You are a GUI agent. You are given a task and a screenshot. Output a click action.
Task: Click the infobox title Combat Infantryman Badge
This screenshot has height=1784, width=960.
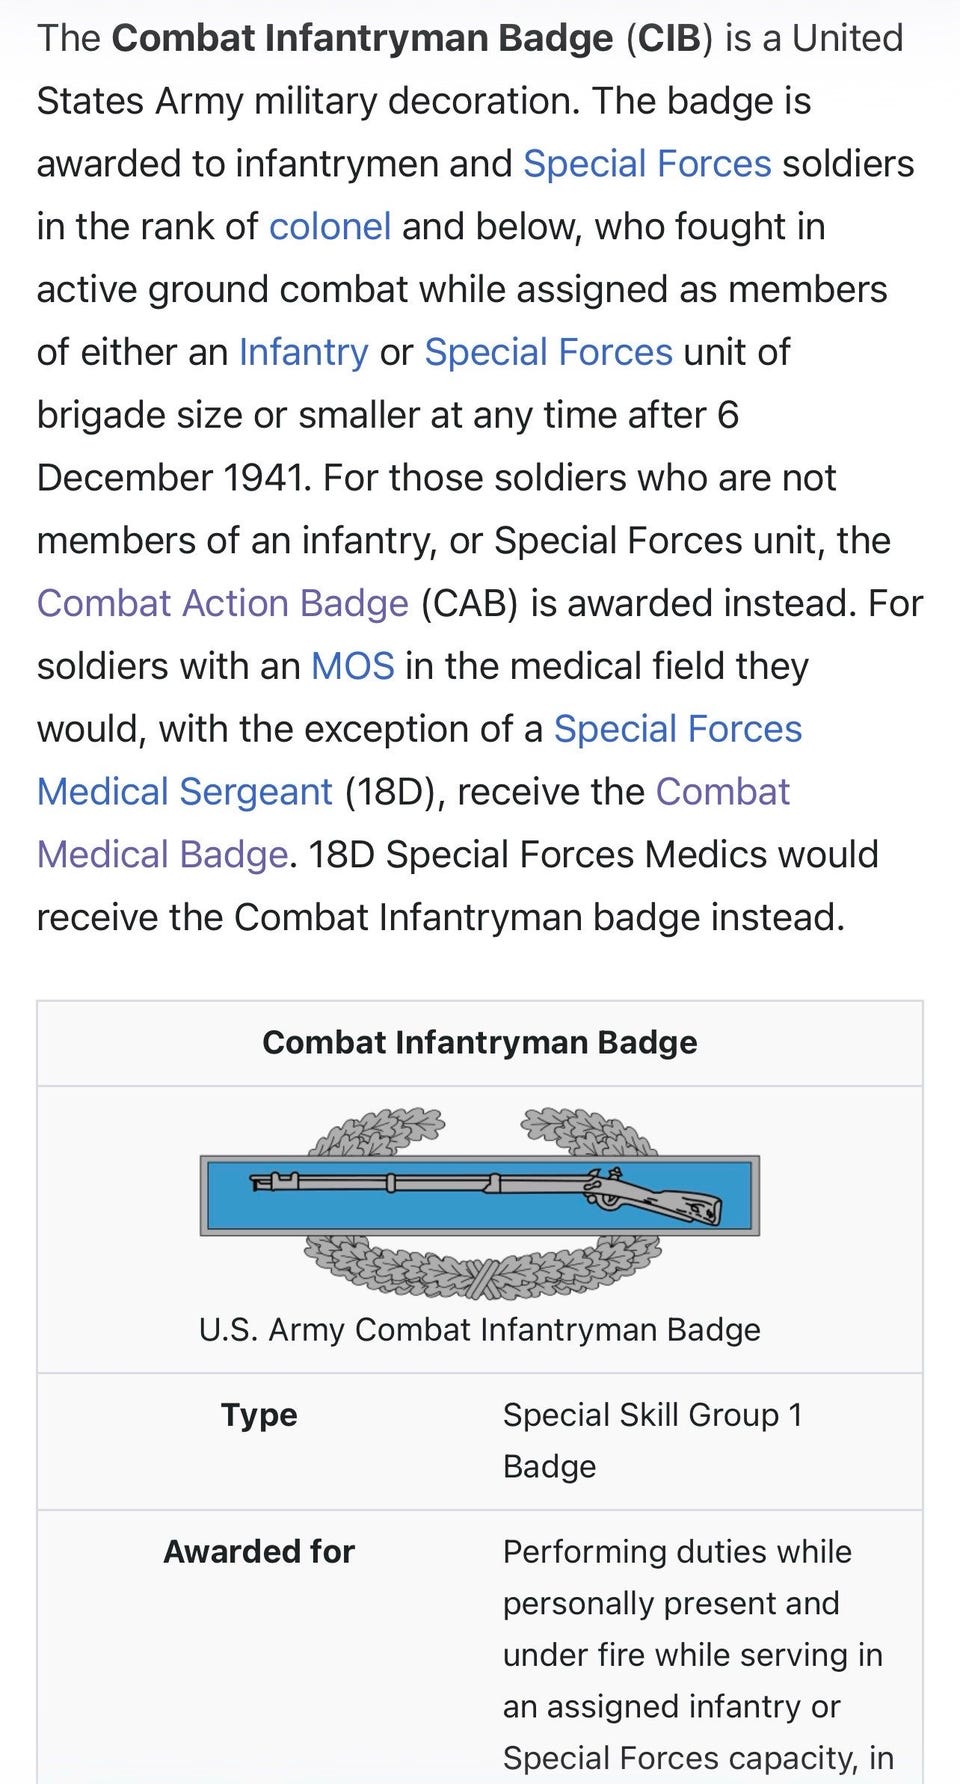[480, 1043]
